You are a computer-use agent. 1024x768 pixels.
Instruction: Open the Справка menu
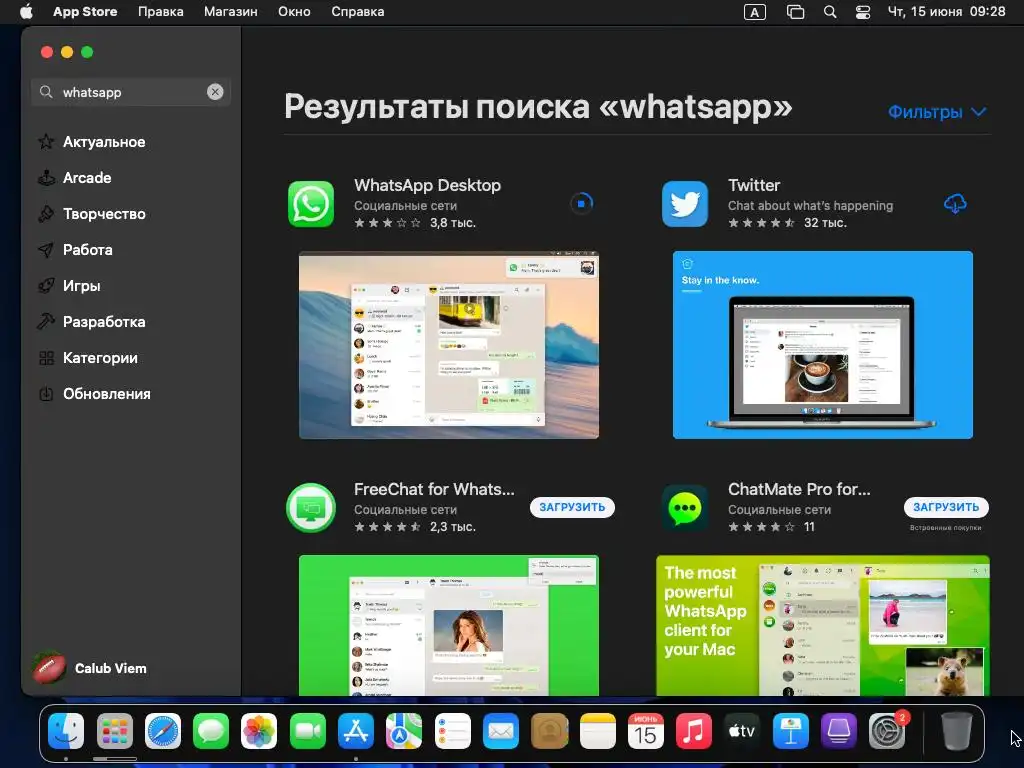coord(357,12)
